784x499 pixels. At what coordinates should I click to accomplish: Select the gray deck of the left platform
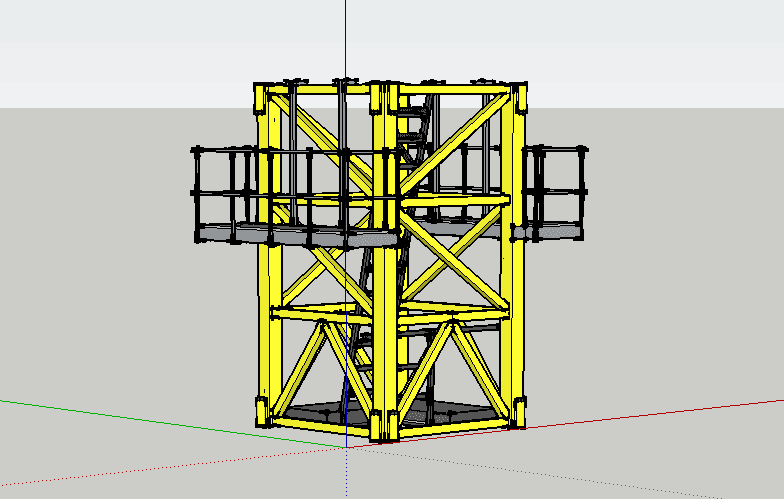point(297,236)
